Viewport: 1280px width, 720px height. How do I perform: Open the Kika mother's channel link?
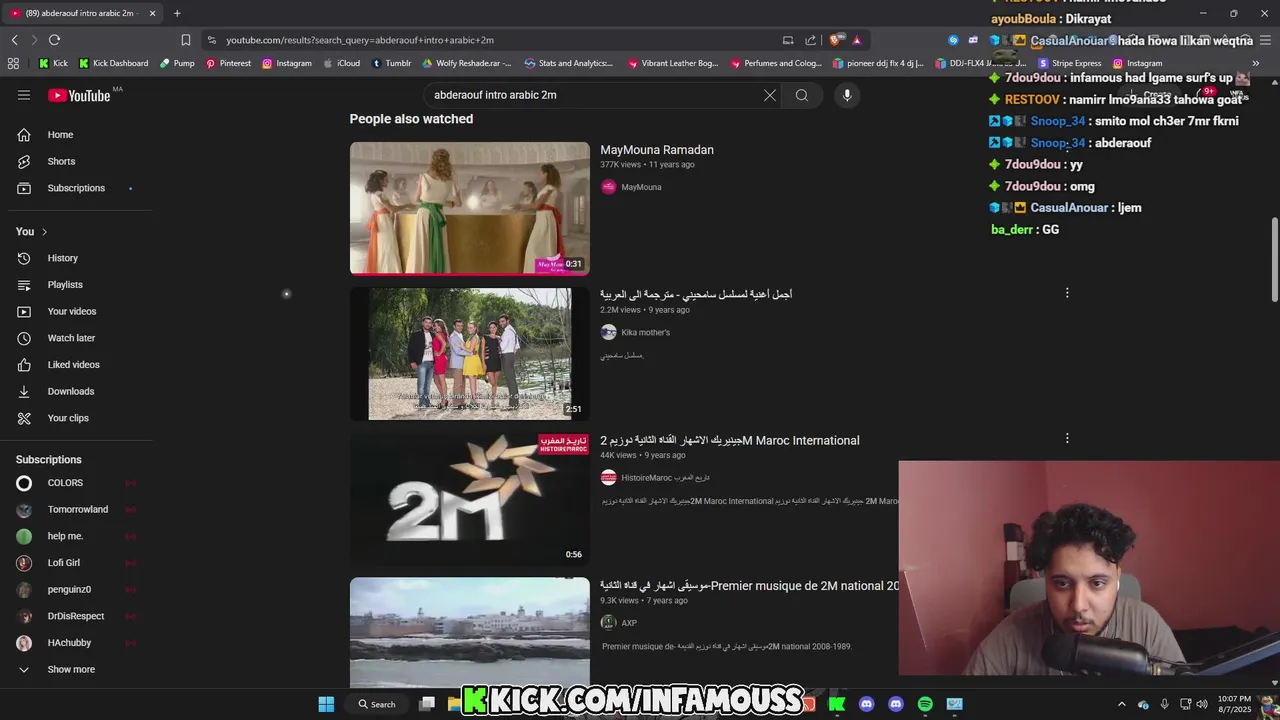pyautogui.click(x=645, y=332)
